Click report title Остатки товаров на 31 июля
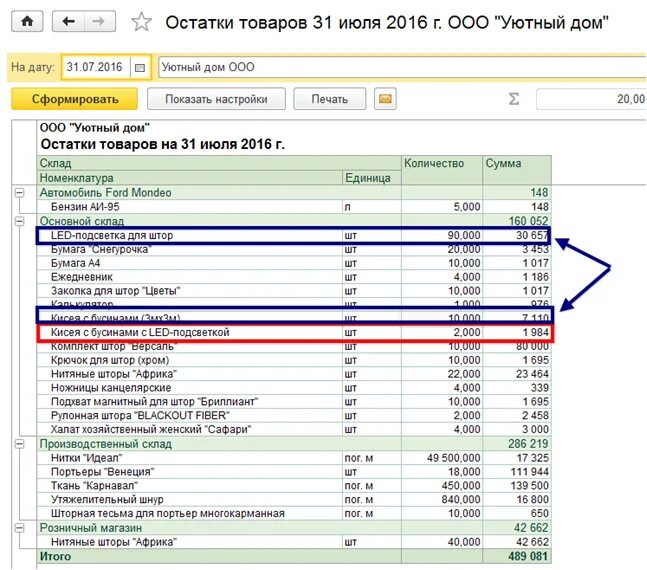 coord(163,144)
